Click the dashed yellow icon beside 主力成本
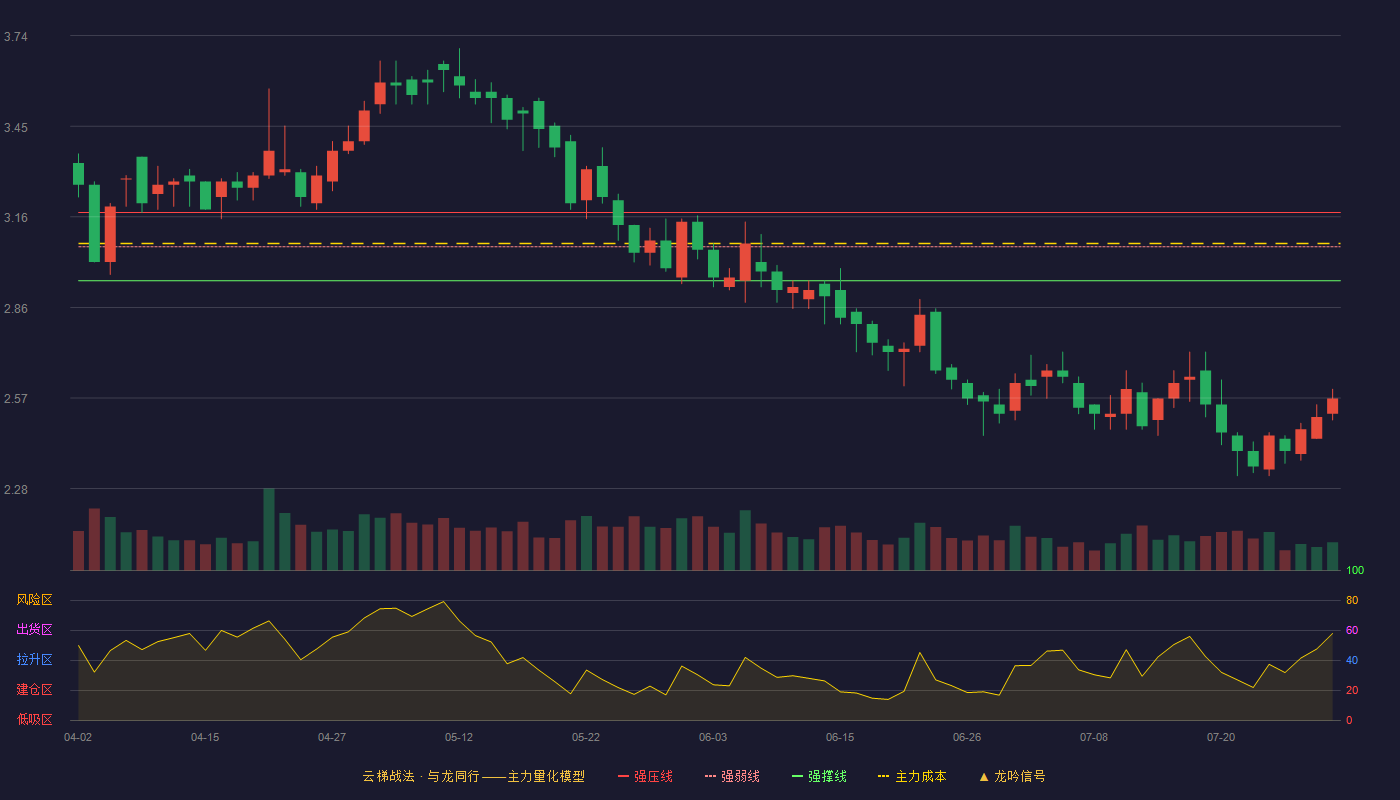The image size is (1400, 800). [884, 776]
